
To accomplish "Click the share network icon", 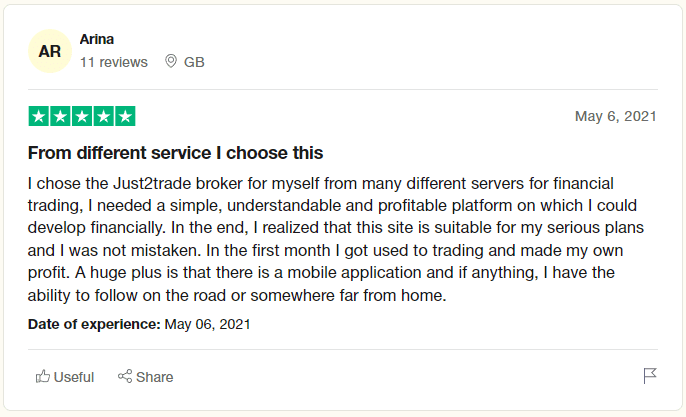I will (125, 376).
